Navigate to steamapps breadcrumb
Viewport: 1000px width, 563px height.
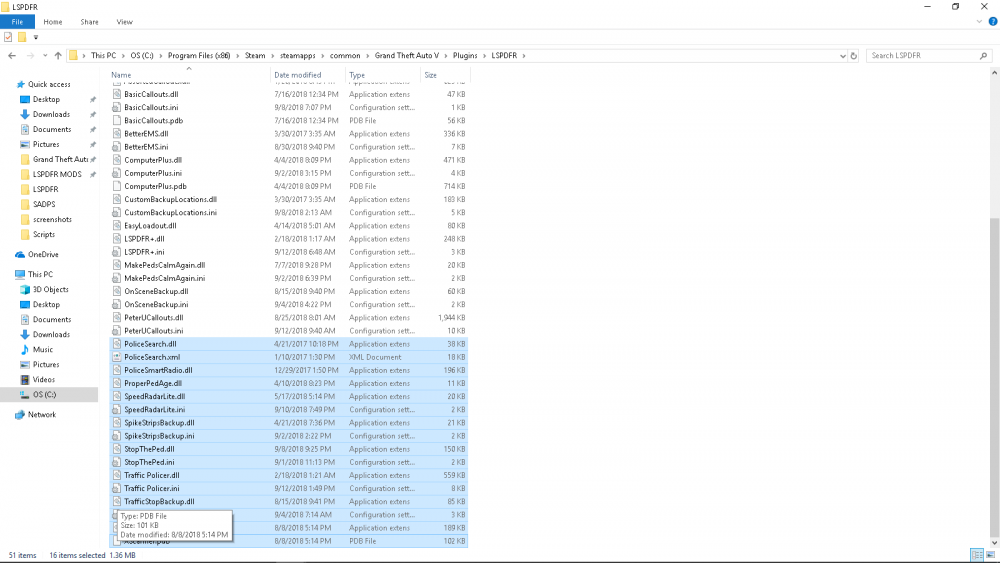pyautogui.click(x=298, y=55)
